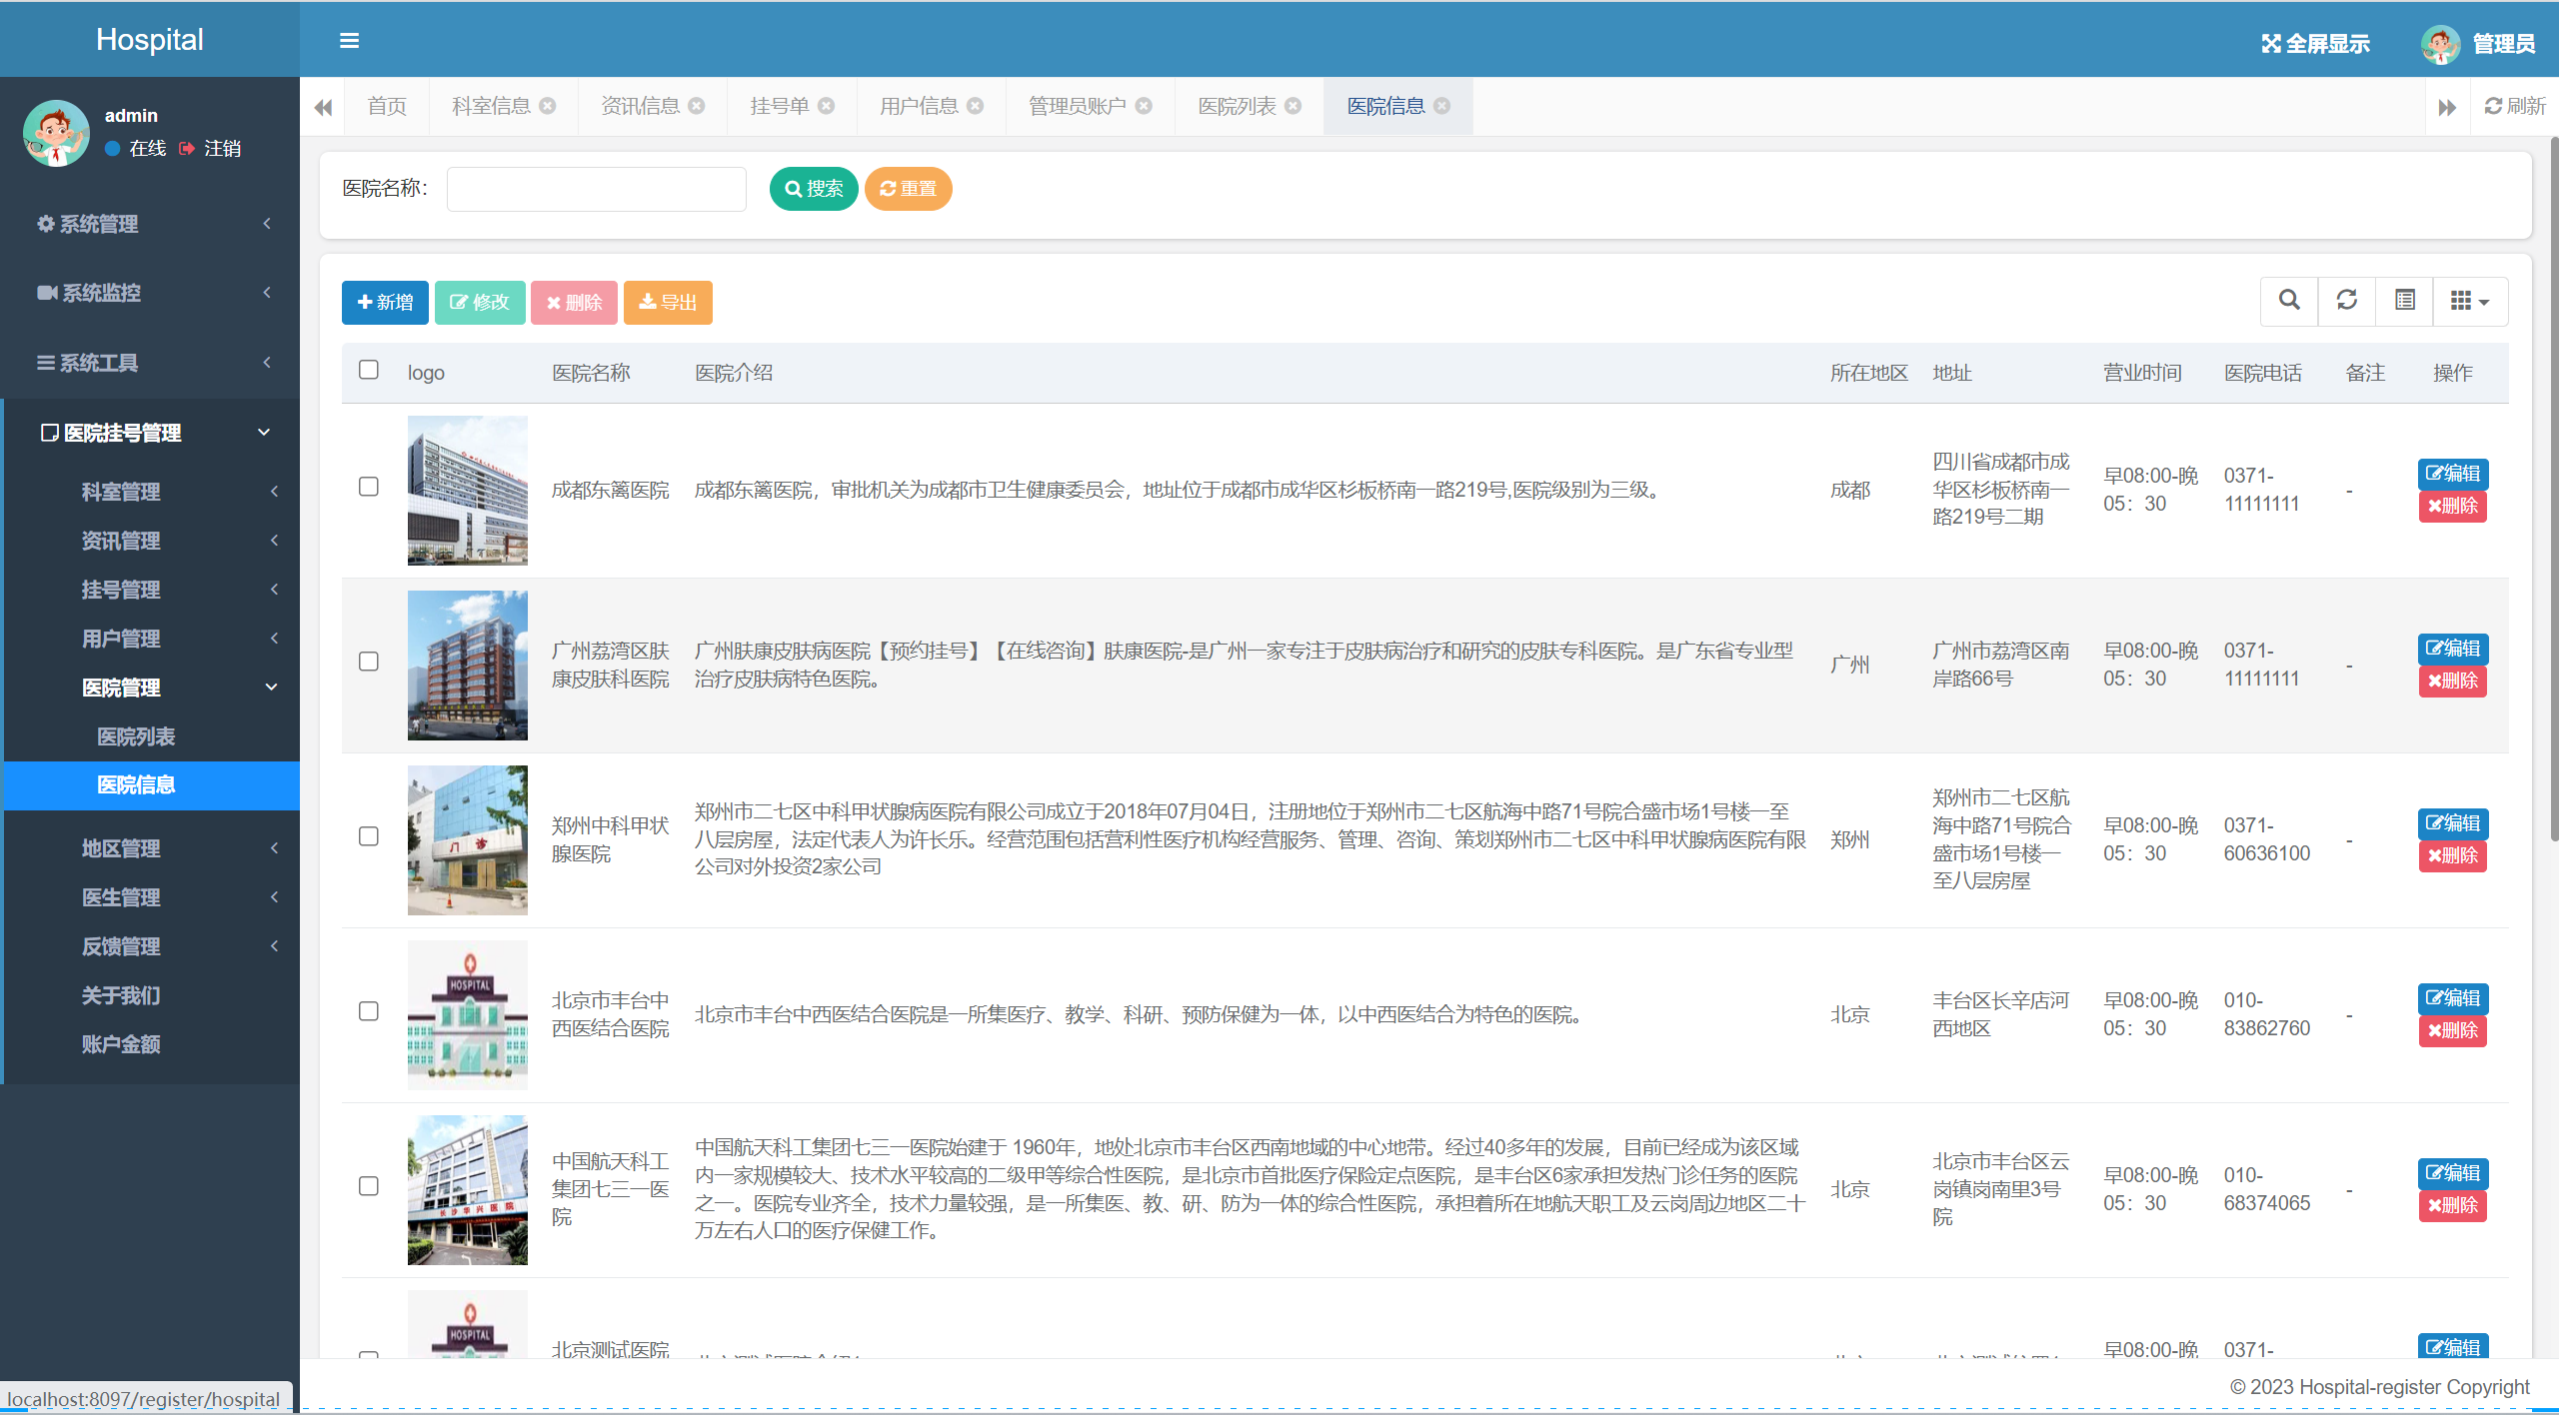Screen dimensions: 2559x1415
Task: Click the 注销 logout icon
Action: tap(187, 148)
